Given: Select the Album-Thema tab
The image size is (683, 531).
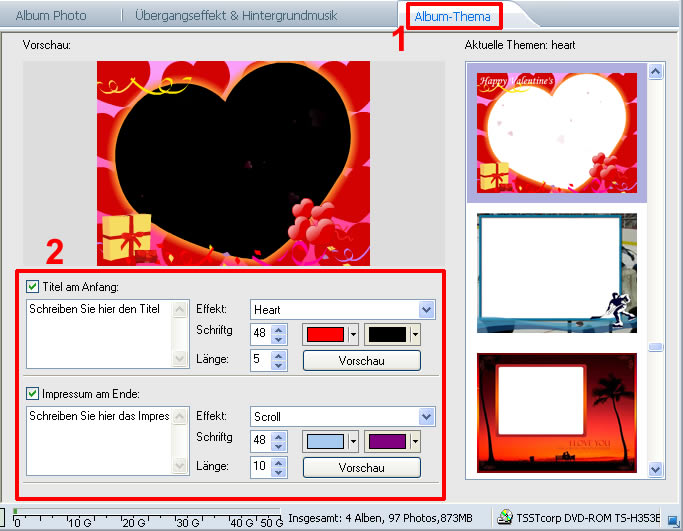Looking at the screenshot, I should 452,17.
